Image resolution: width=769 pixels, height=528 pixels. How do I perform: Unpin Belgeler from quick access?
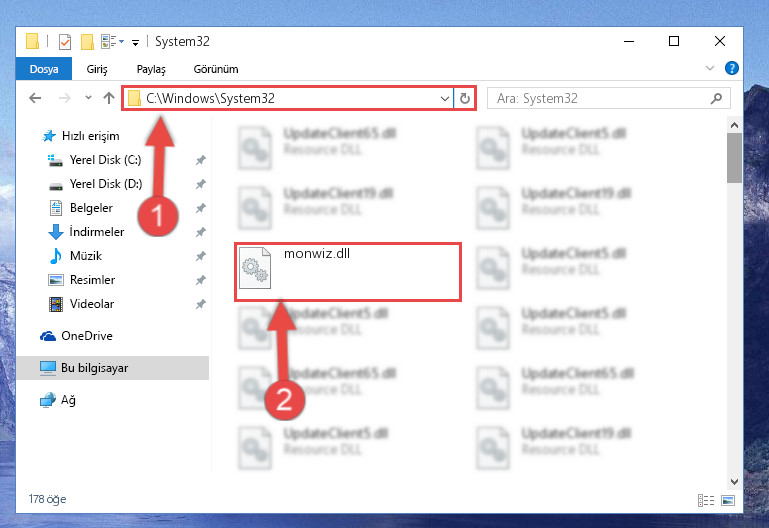(201, 208)
